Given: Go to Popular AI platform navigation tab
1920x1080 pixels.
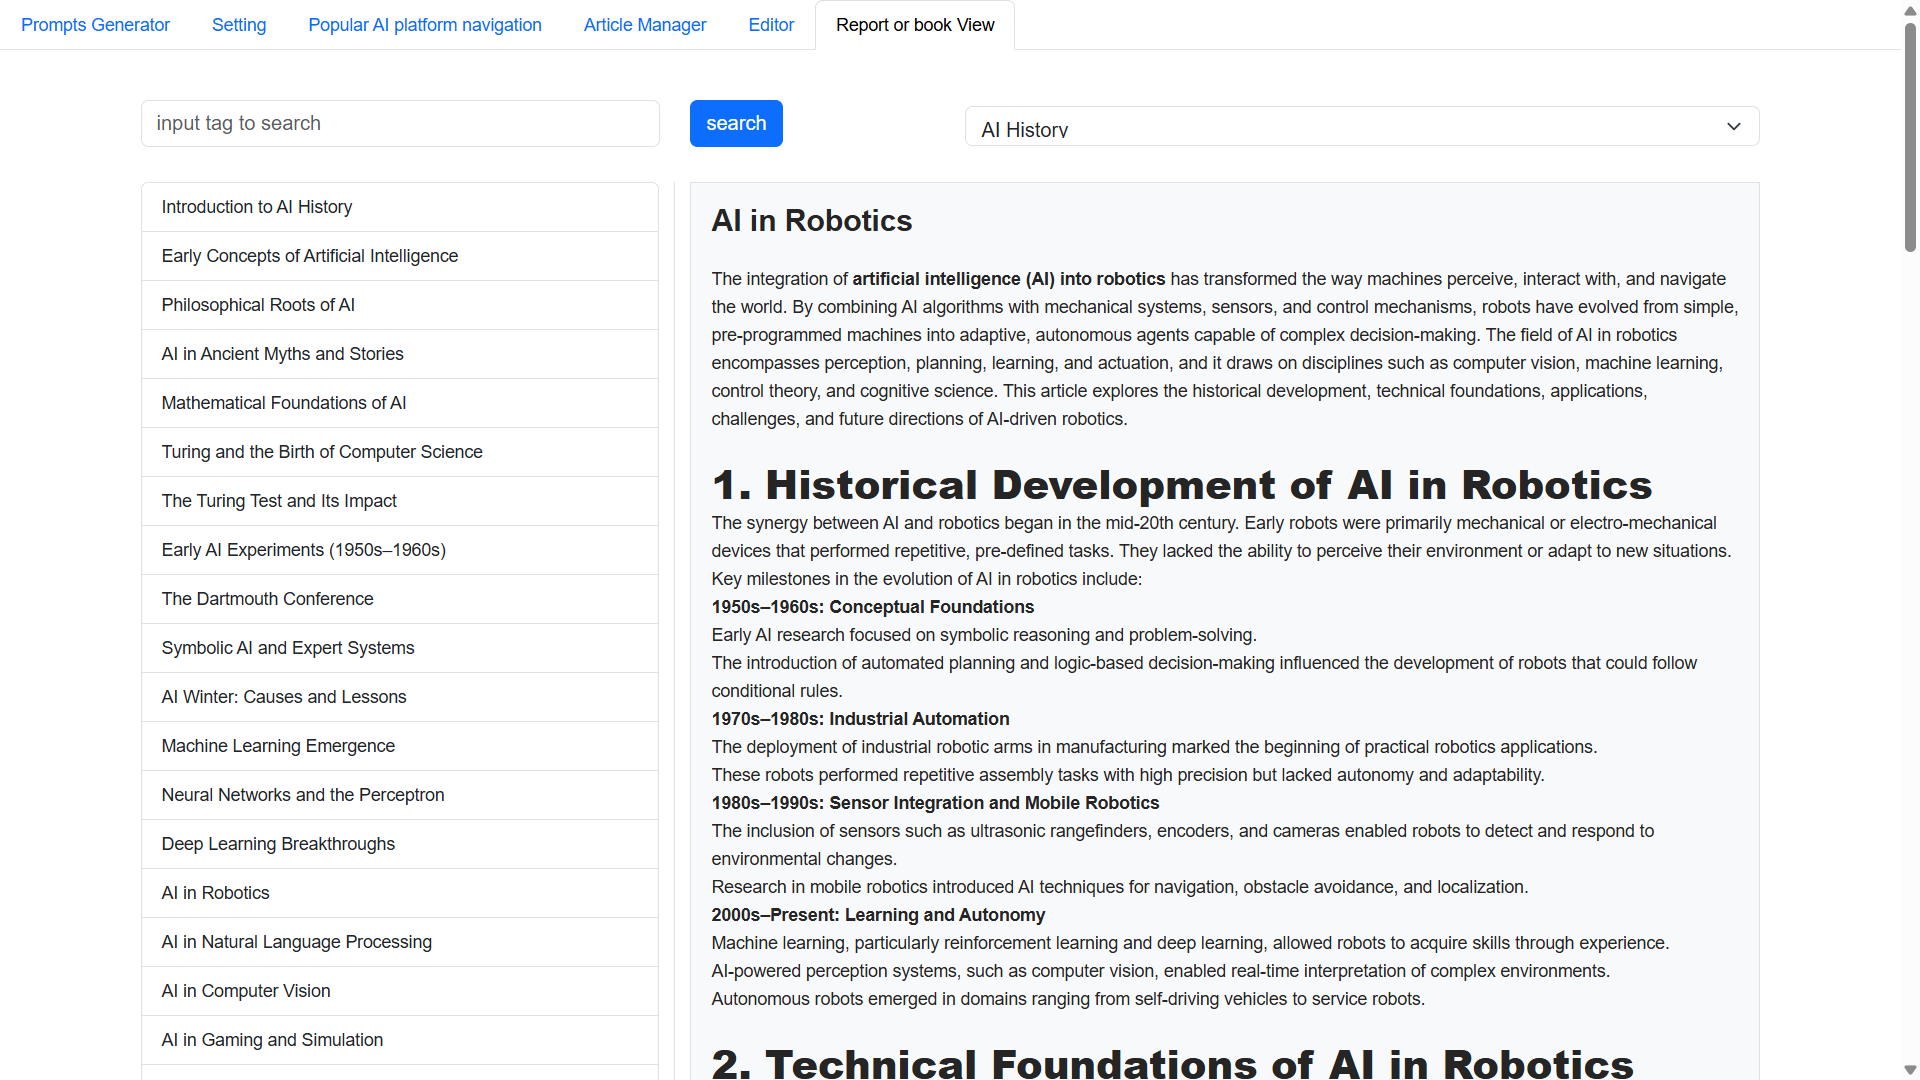Looking at the screenshot, I should click(425, 25).
